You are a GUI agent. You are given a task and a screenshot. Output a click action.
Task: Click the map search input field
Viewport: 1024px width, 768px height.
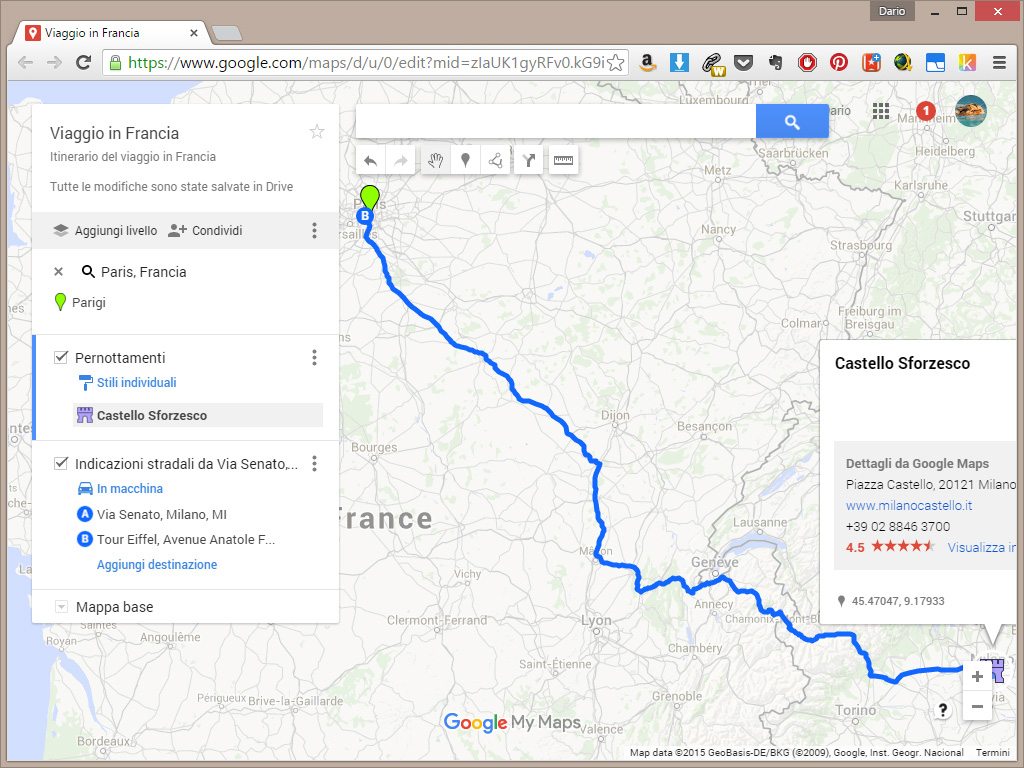555,122
